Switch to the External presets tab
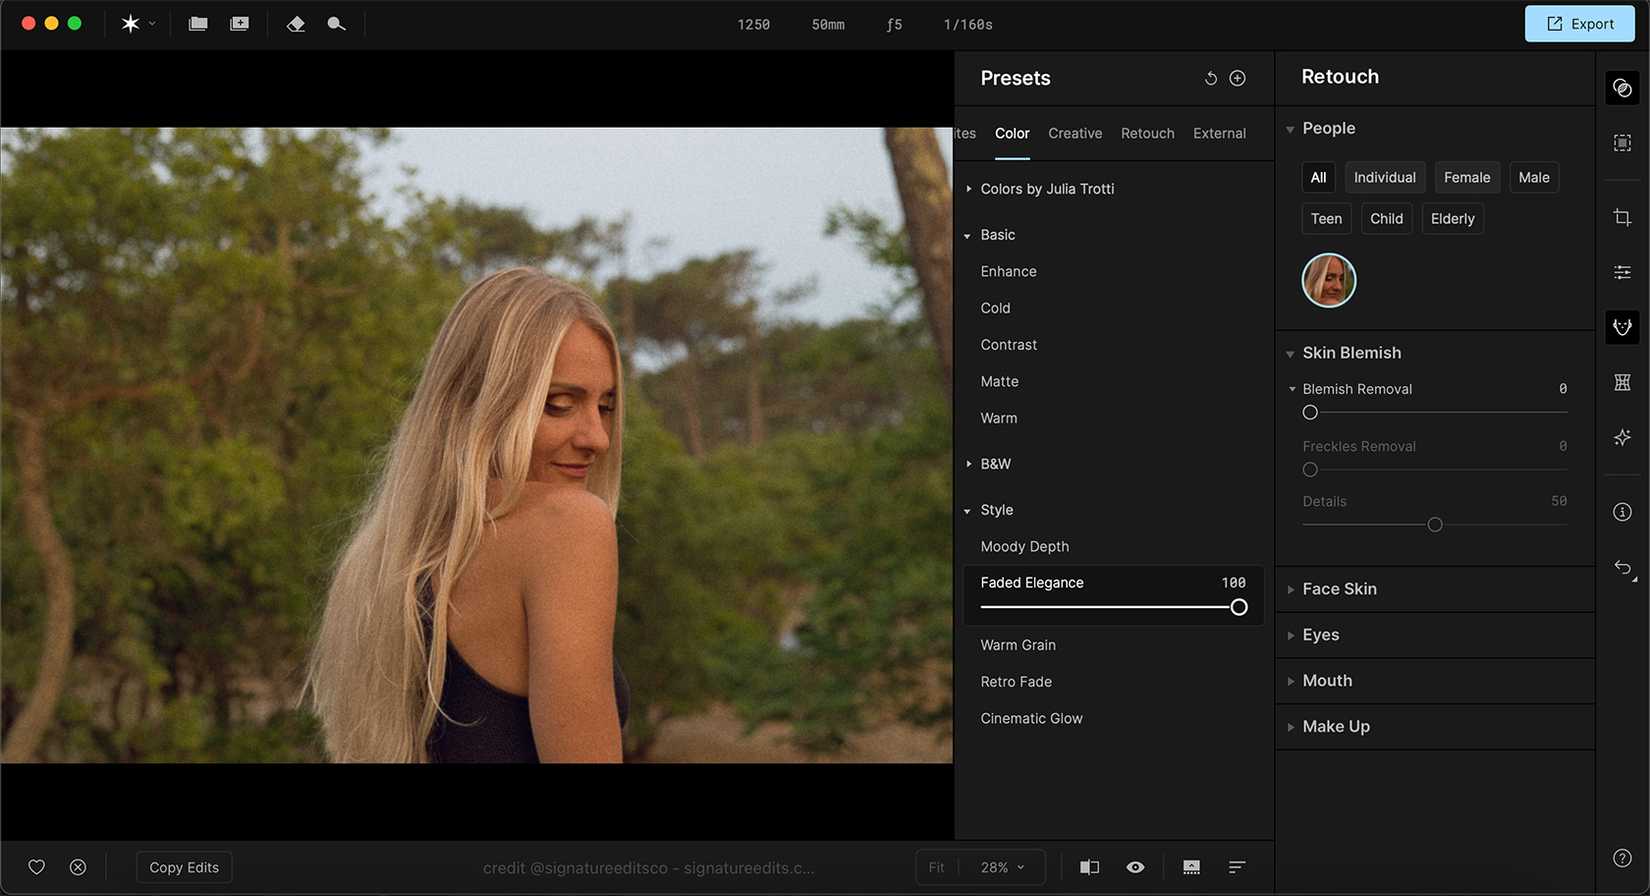The image size is (1650, 896). point(1219,133)
